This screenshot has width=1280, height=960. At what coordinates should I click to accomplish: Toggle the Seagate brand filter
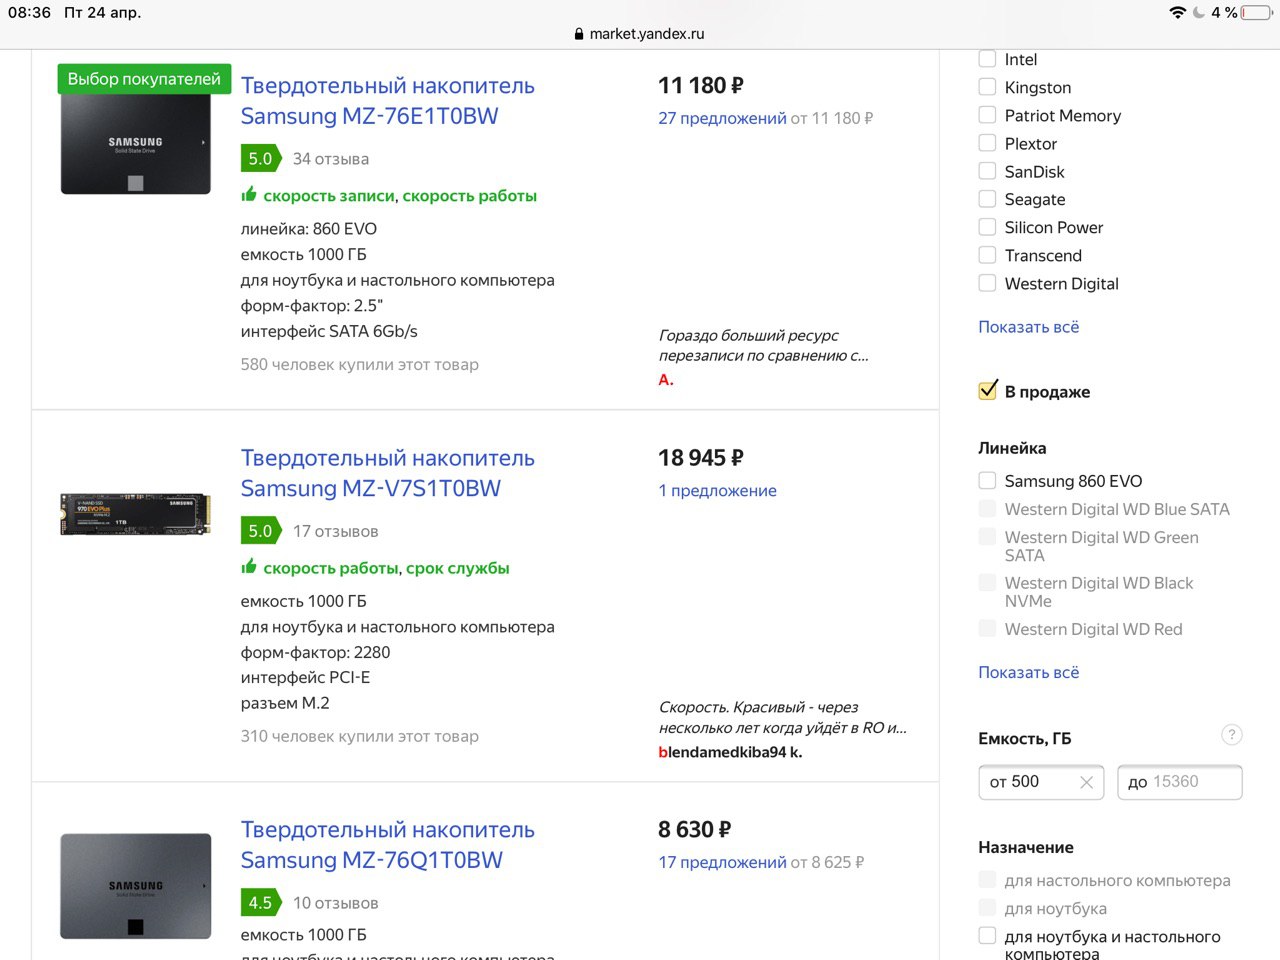pyautogui.click(x=987, y=199)
